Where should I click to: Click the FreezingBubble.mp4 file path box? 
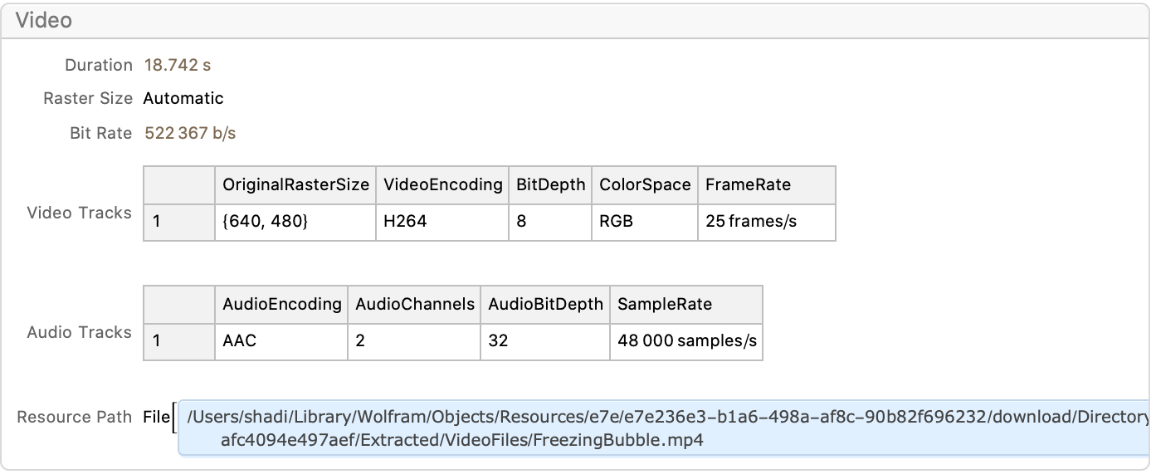coord(660,427)
